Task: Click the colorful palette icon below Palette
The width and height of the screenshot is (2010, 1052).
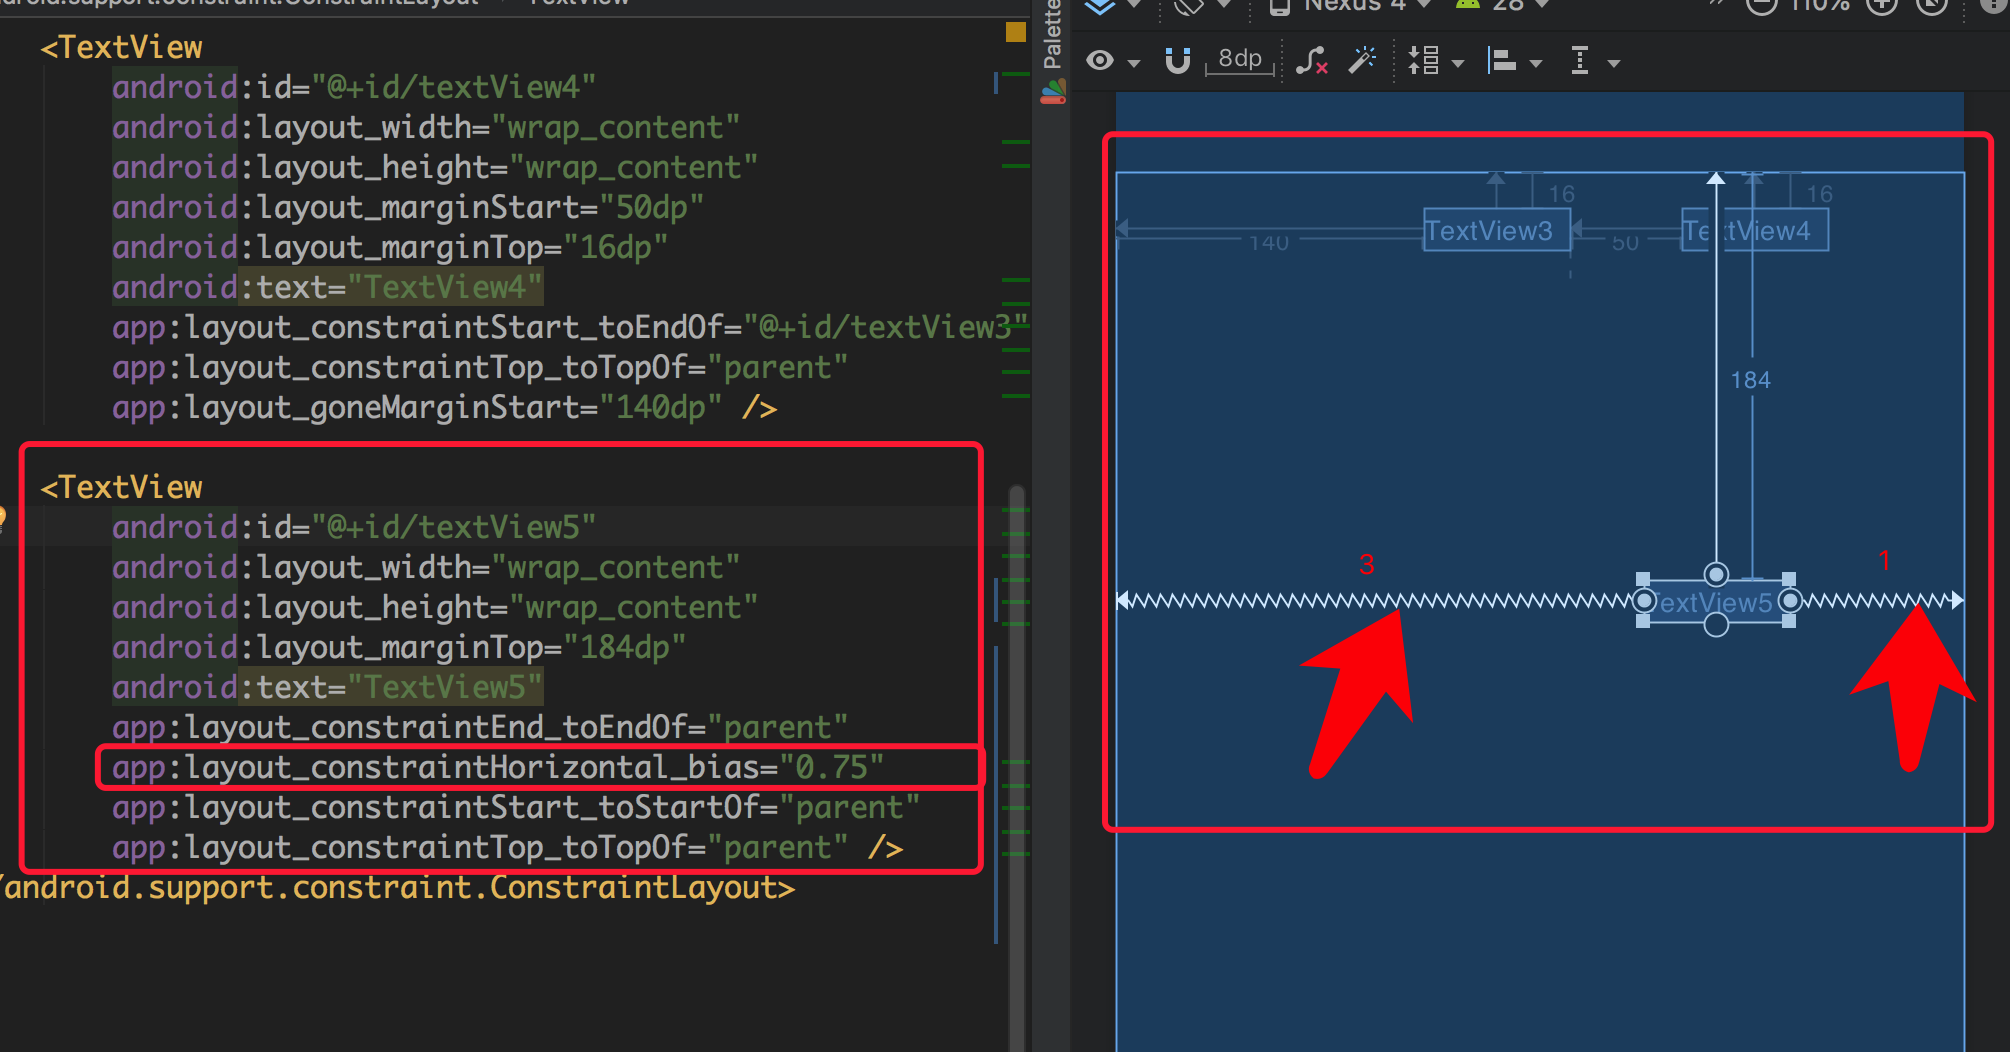Action: [1053, 93]
